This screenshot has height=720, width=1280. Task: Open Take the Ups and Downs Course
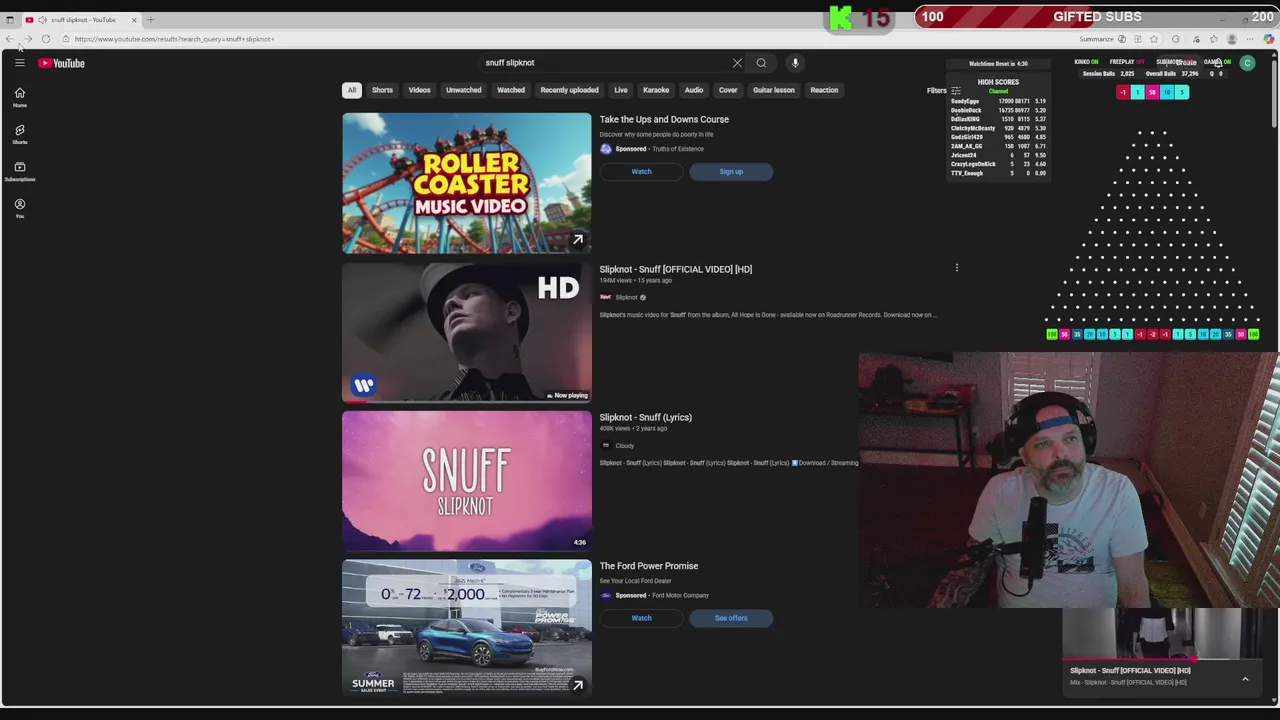pos(664,119)
